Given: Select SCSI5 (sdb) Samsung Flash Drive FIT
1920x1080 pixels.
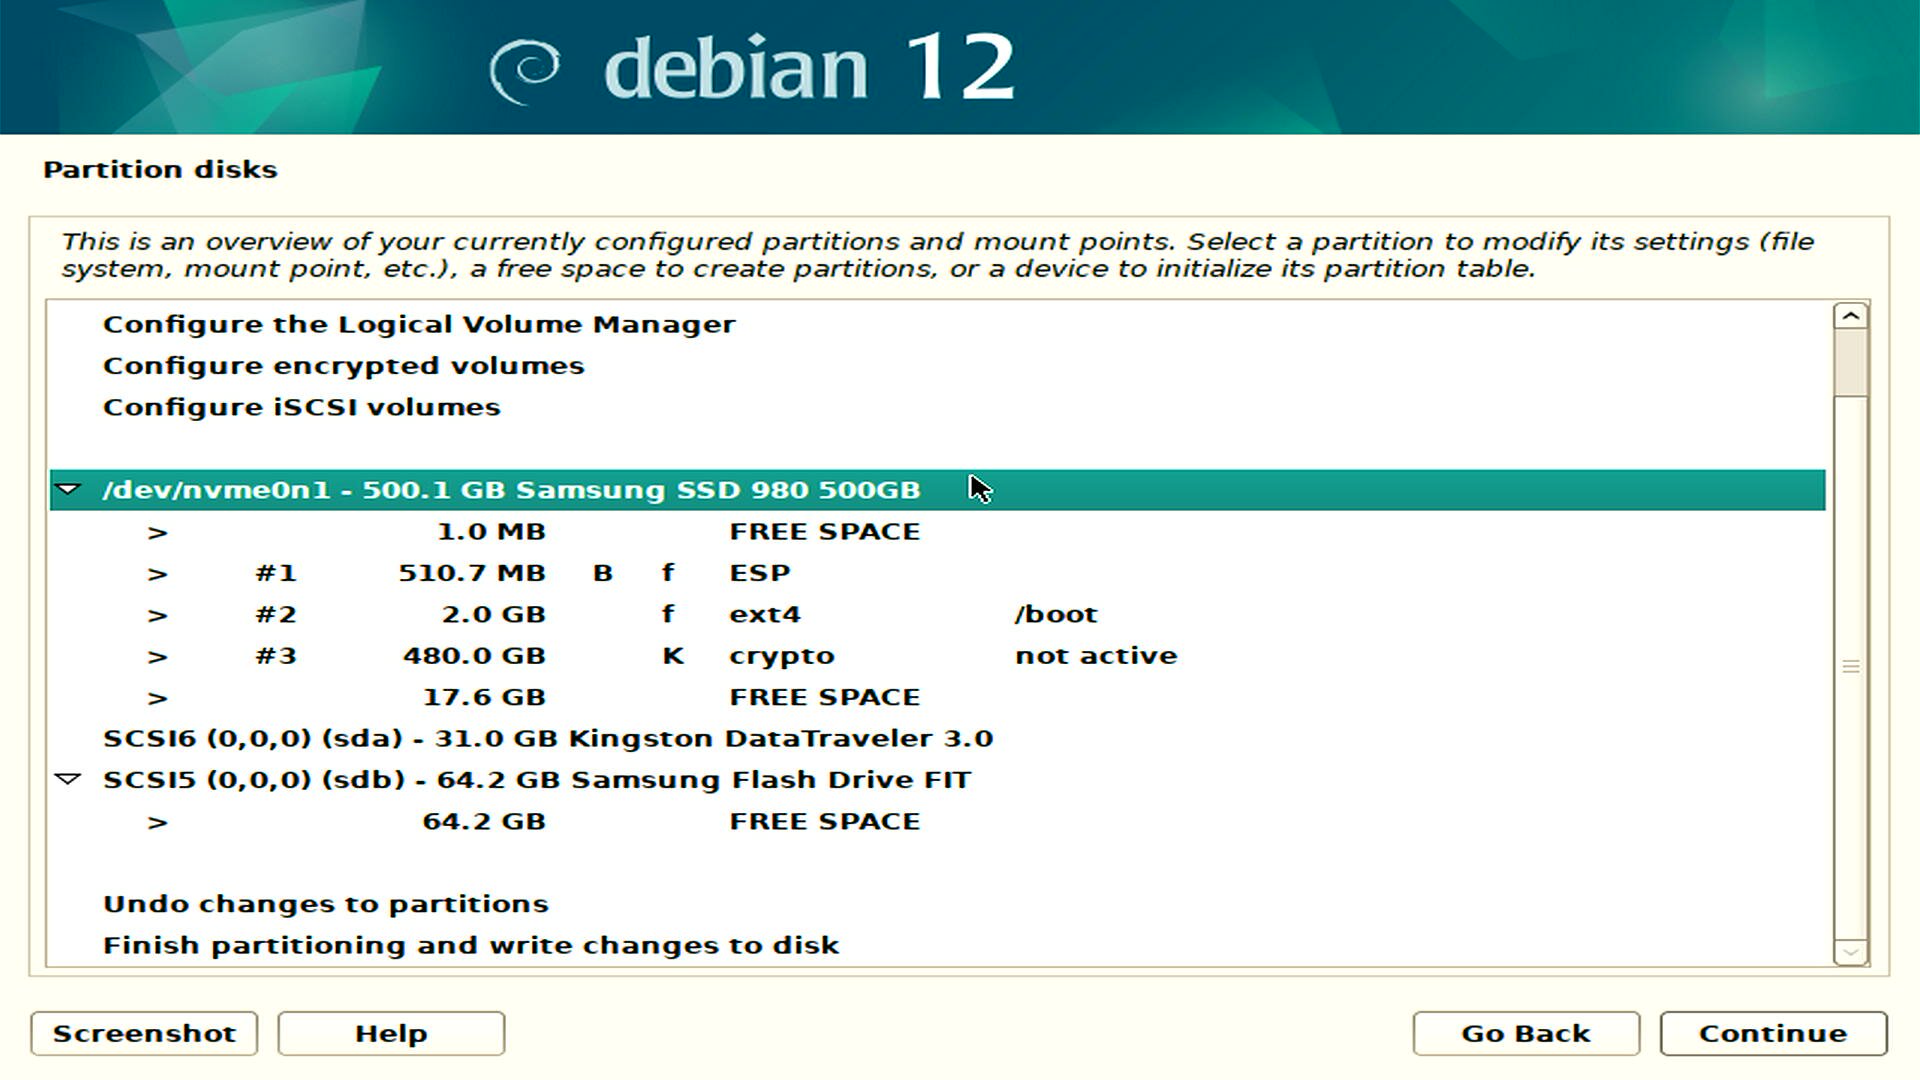Looking at the screenshot, I should 937,780.
